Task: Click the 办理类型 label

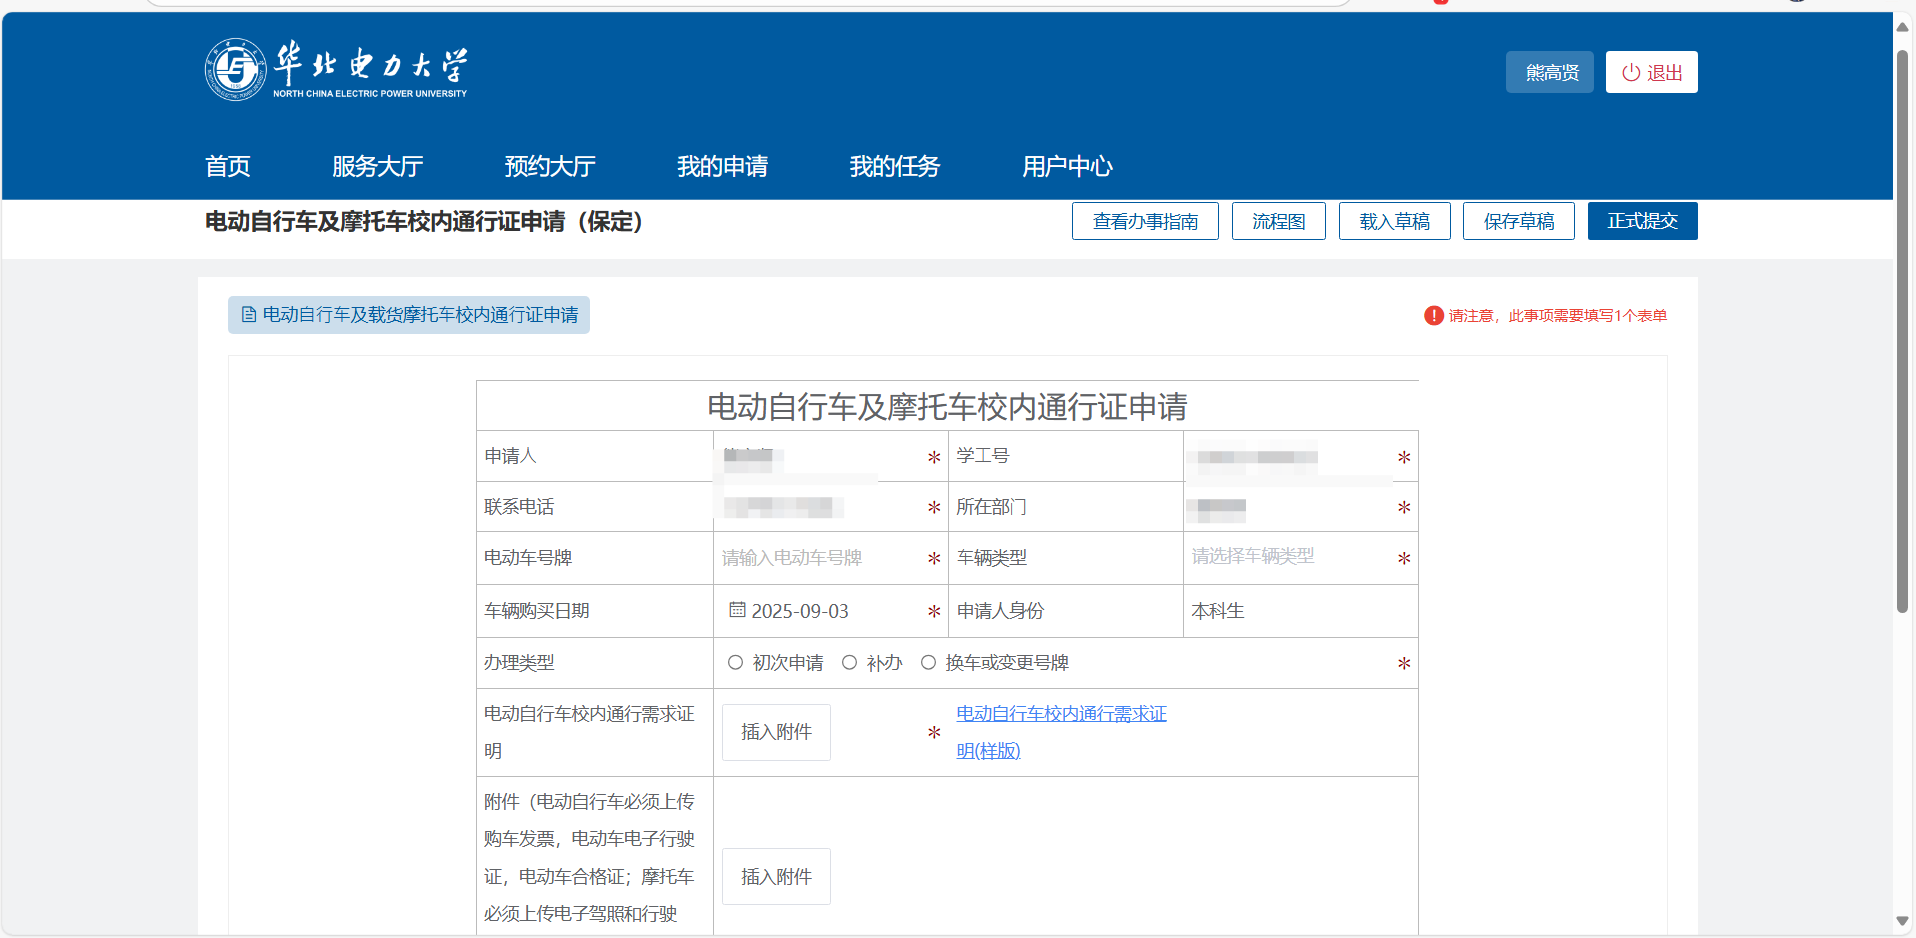Action: pyautogui.click(x=519, y=663)
